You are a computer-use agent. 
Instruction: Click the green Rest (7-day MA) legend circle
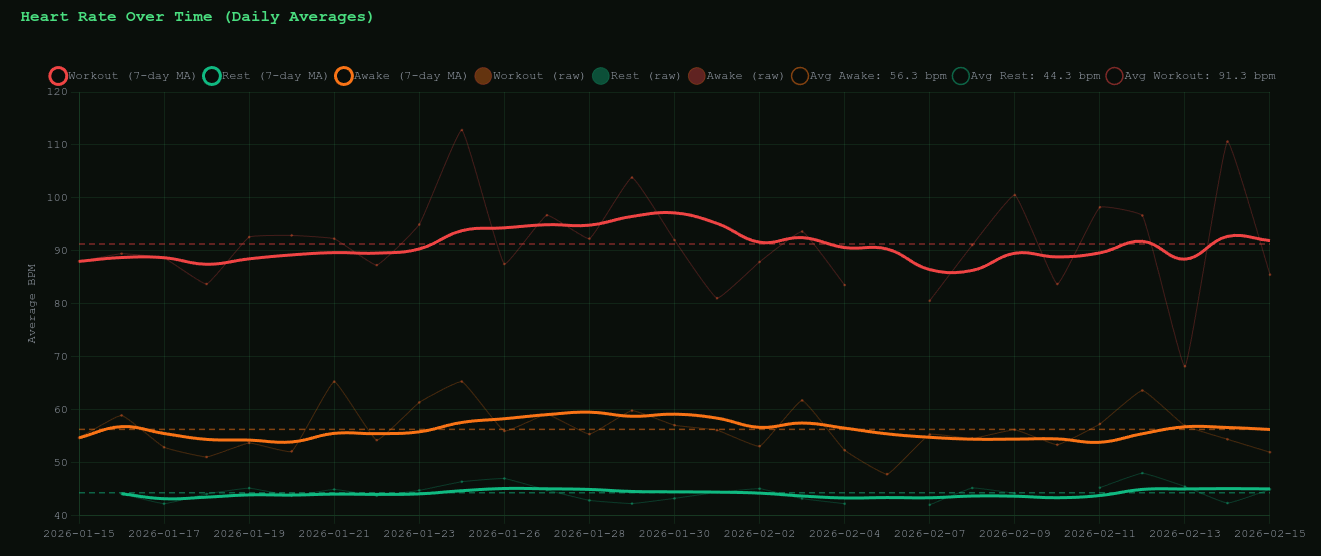pos(211,76)
